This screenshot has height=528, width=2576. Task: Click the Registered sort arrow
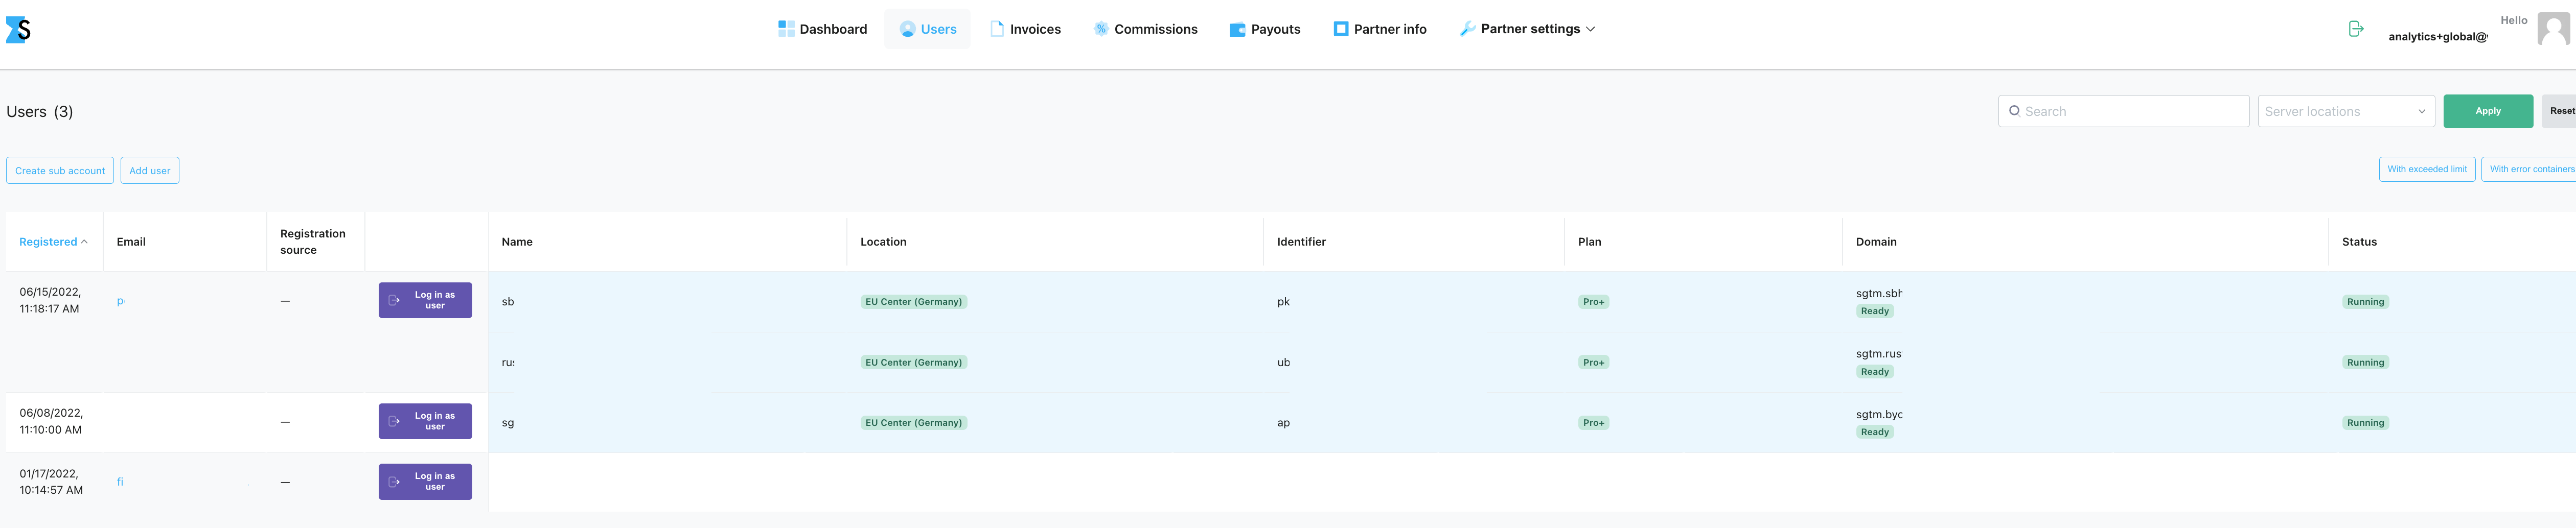[84, 242]
